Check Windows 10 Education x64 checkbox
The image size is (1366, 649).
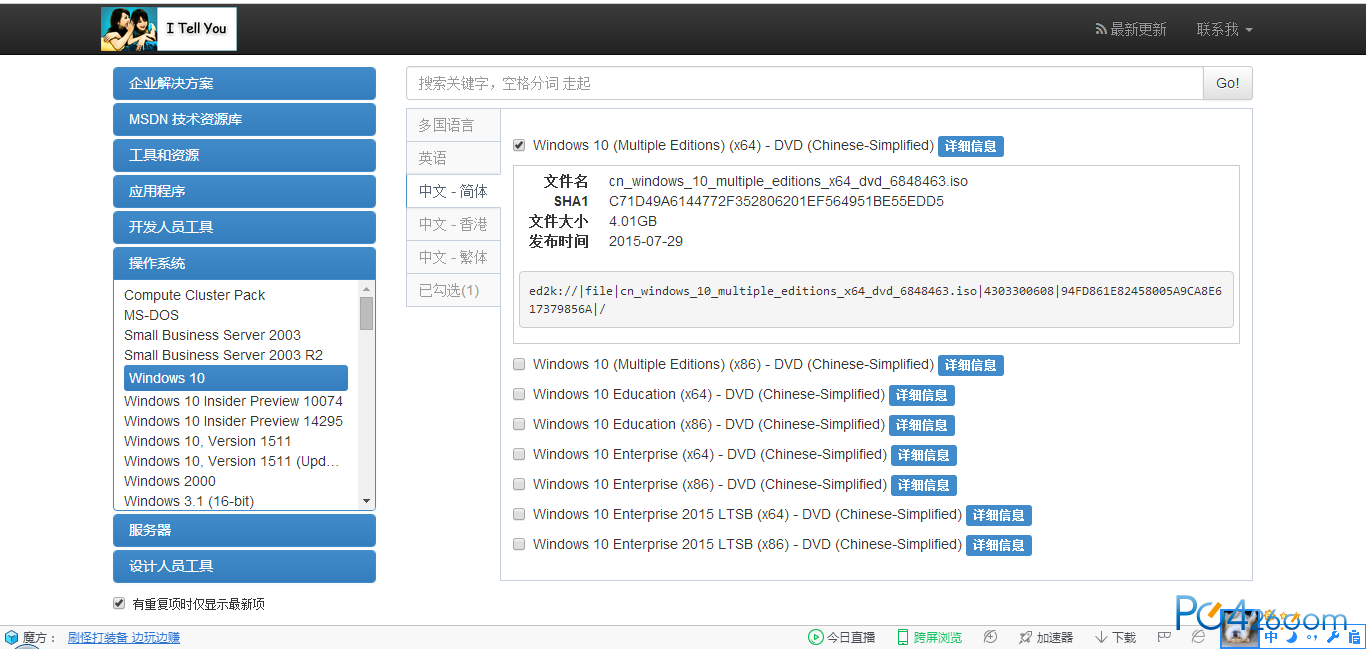519,394
